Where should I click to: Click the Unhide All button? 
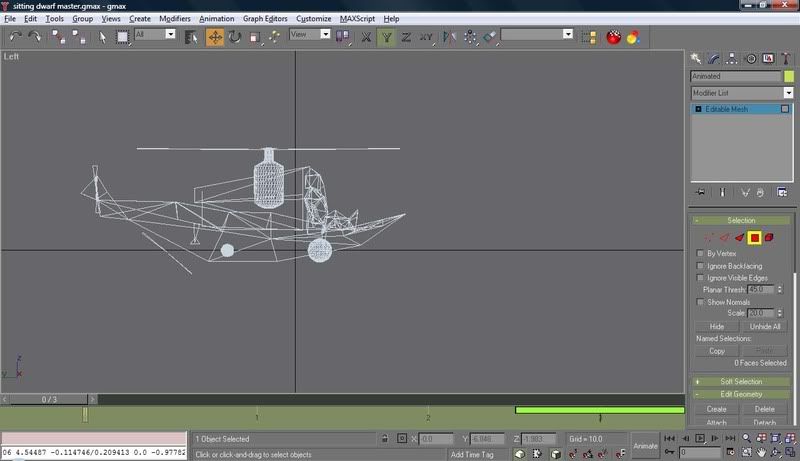tap(765, 326)
